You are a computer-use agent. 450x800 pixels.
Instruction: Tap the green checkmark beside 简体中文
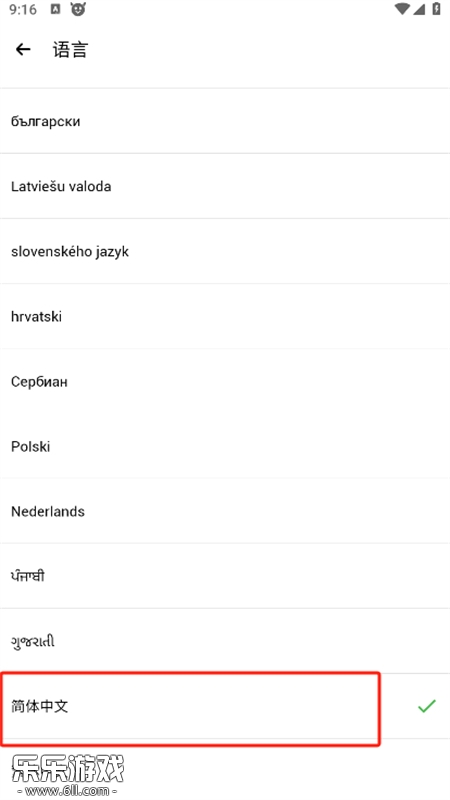tap(427, 706)
